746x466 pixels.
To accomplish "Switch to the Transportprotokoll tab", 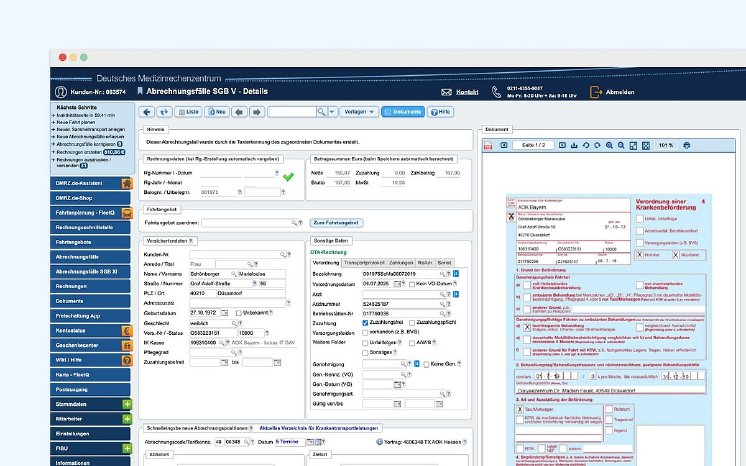I will (x=363, y=263).
